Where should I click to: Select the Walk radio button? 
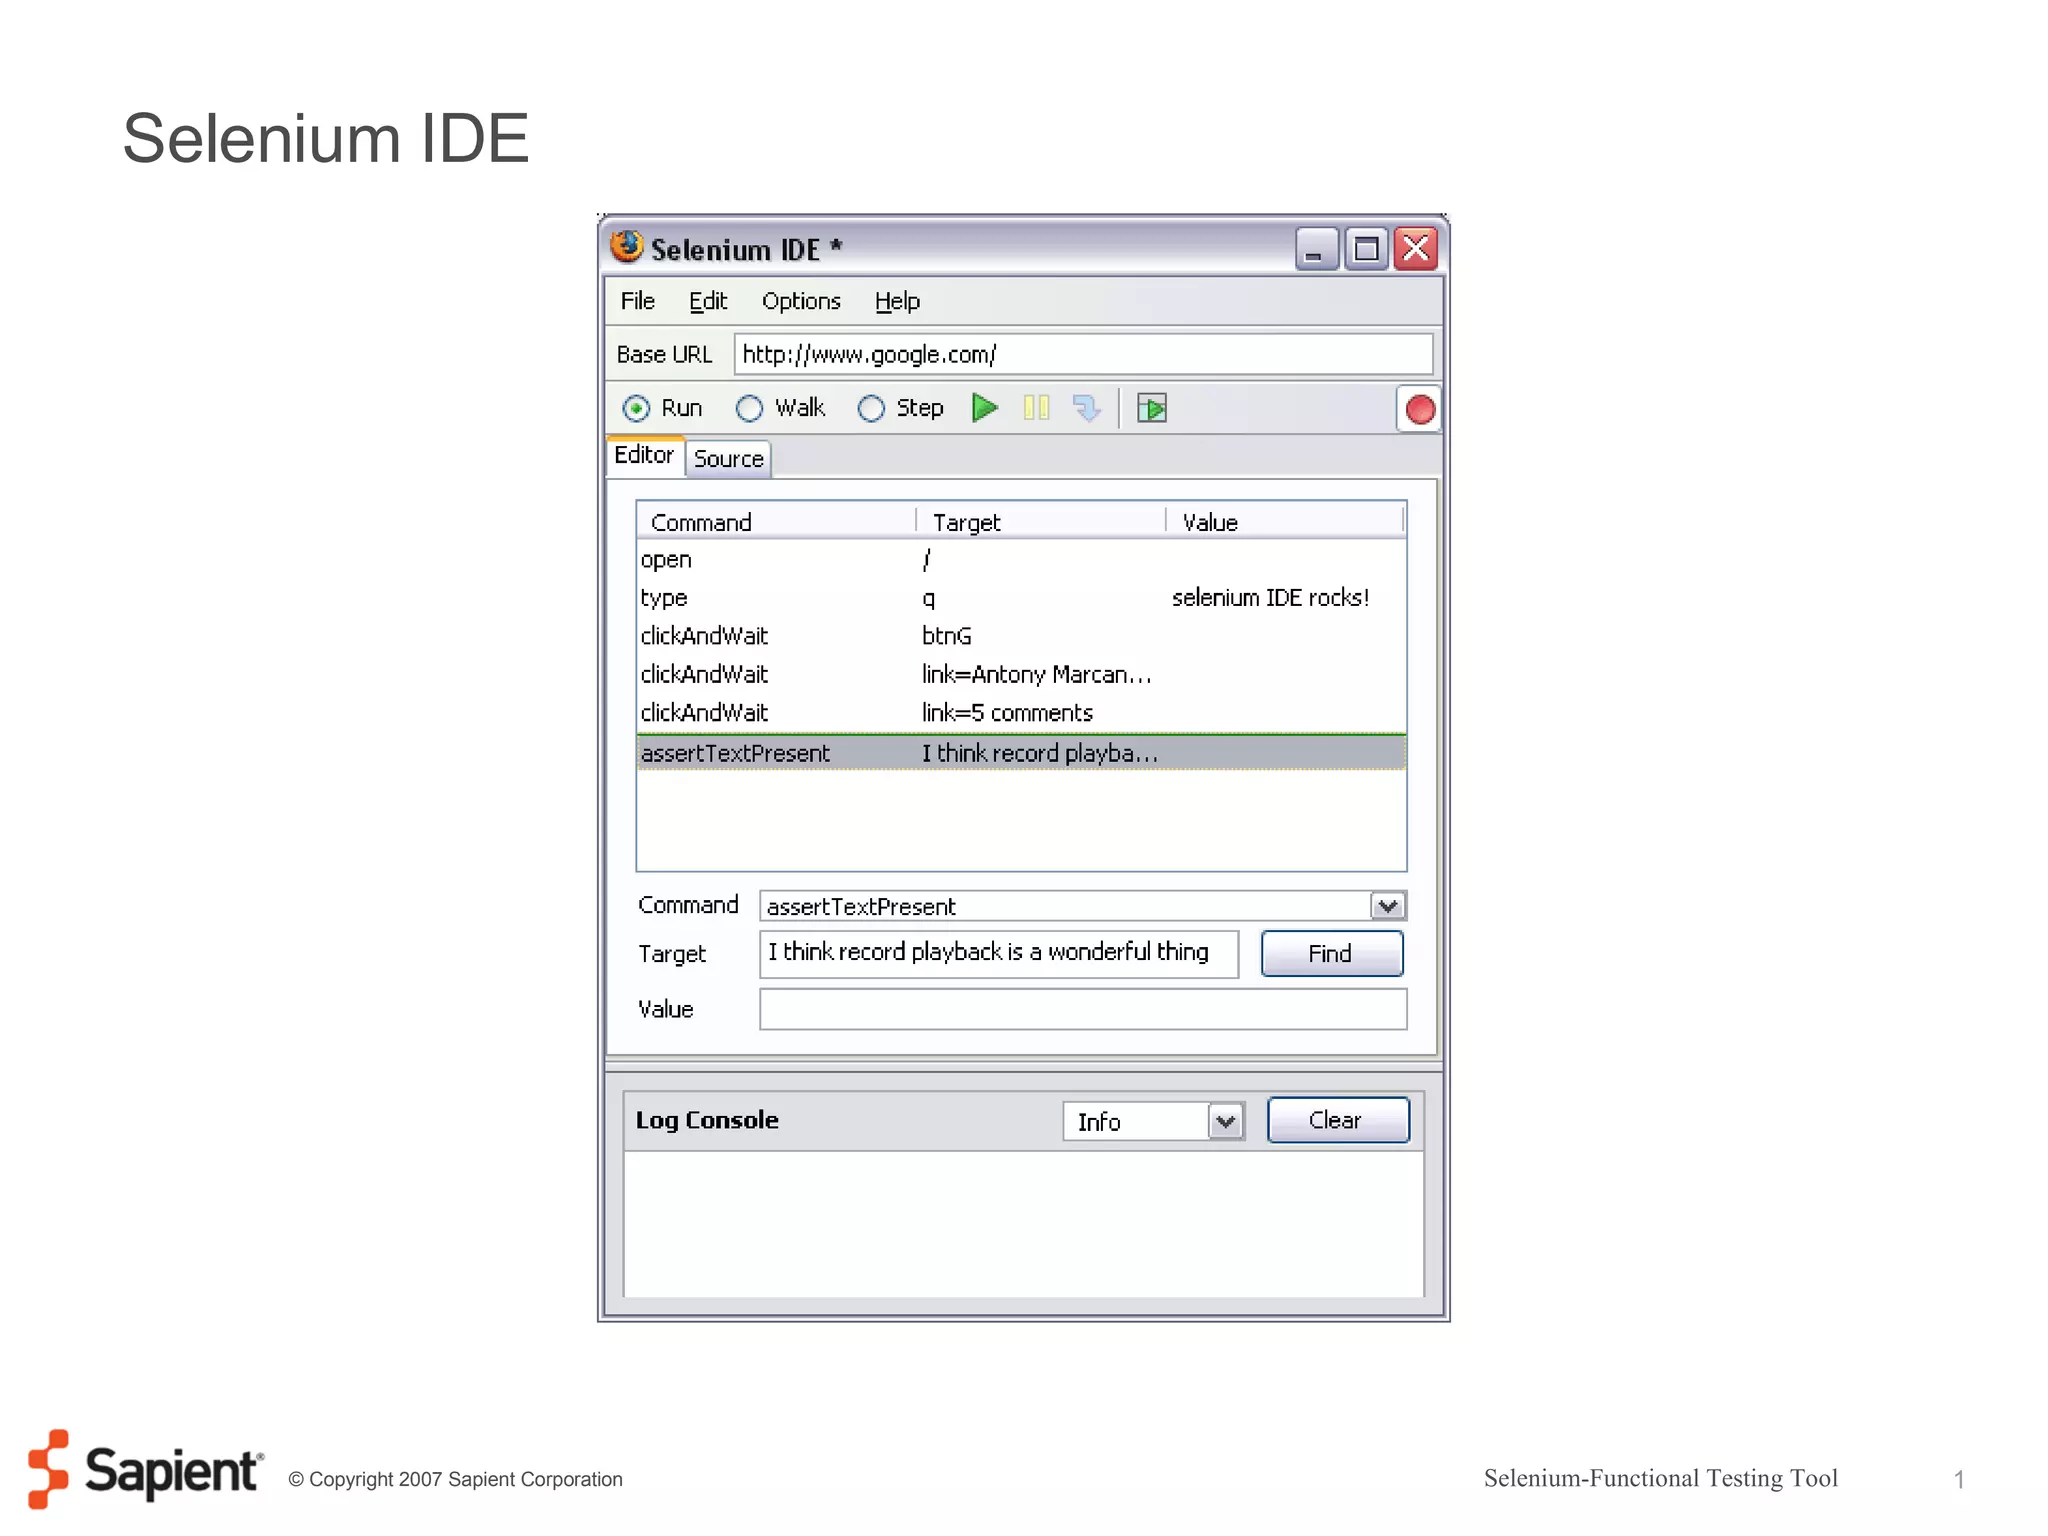click(749, 408)
